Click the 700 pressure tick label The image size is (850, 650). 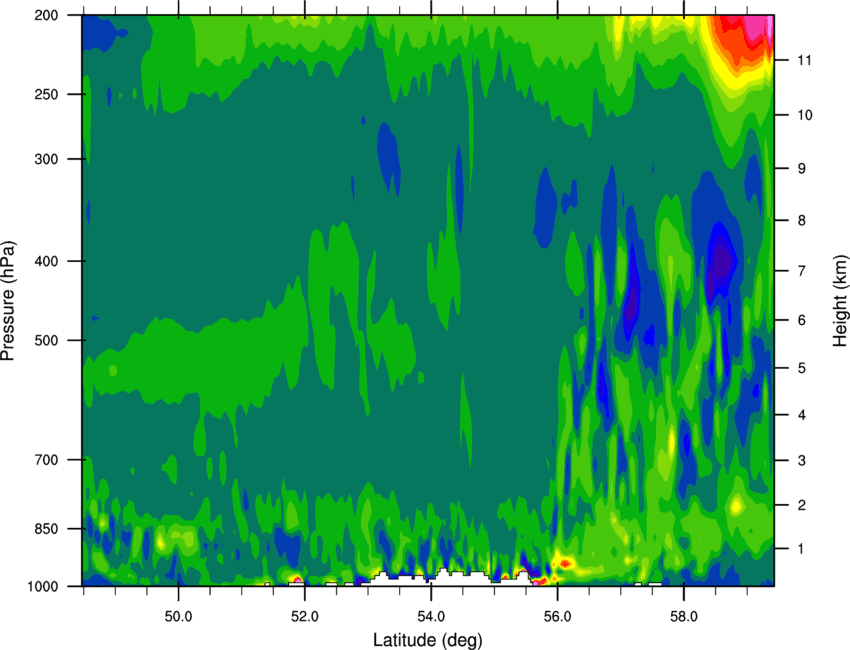pos(46,459)
